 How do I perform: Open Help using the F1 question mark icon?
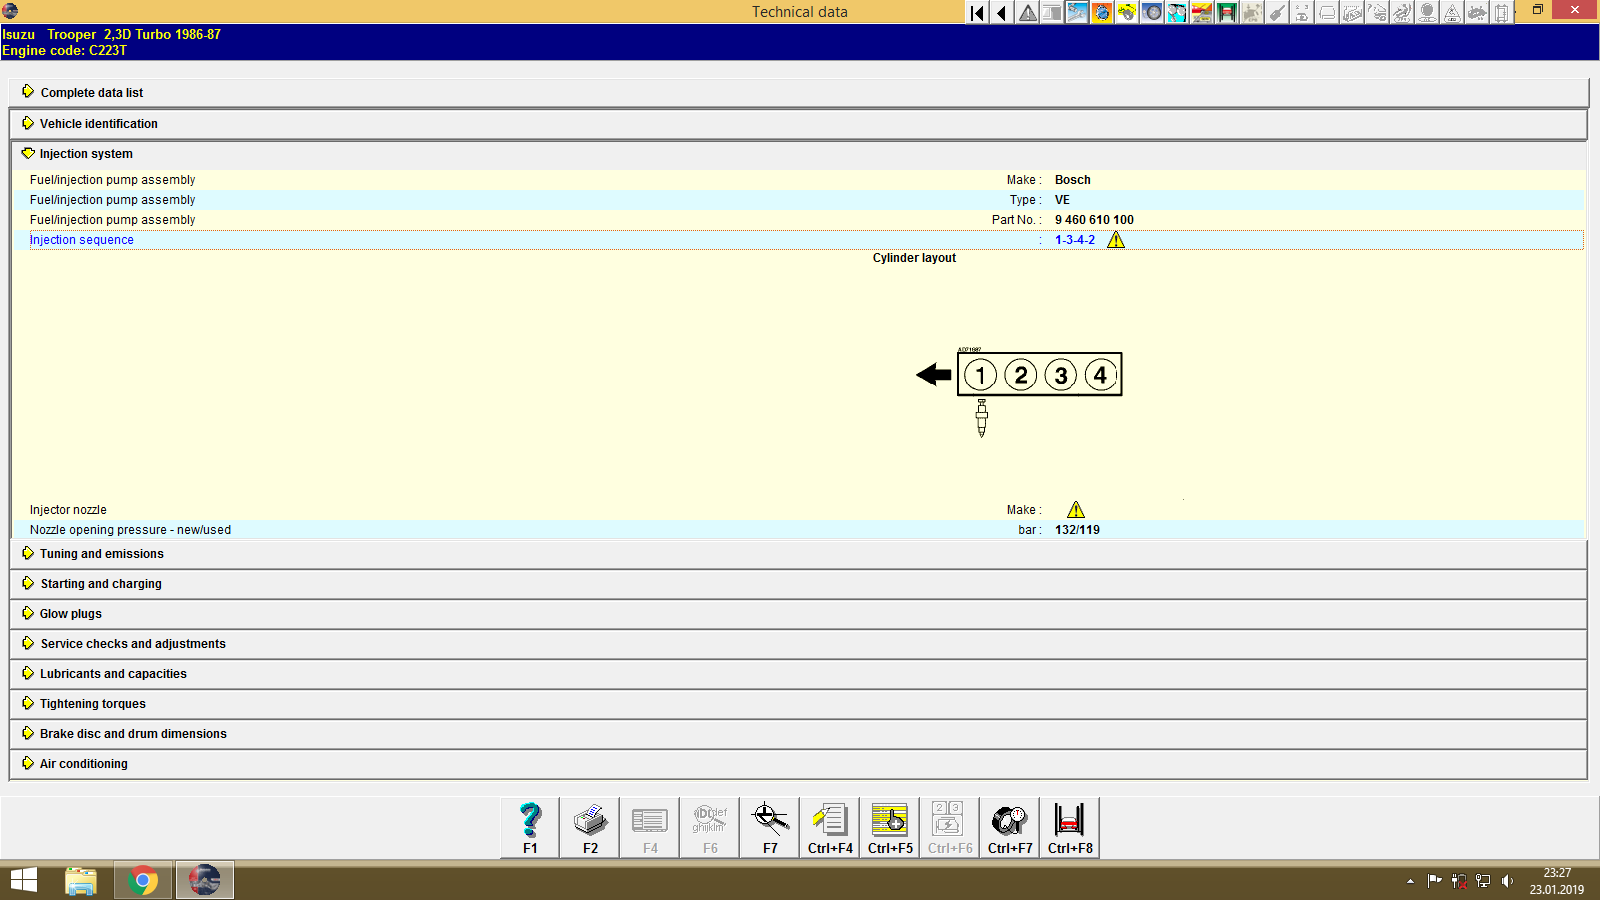529,825
